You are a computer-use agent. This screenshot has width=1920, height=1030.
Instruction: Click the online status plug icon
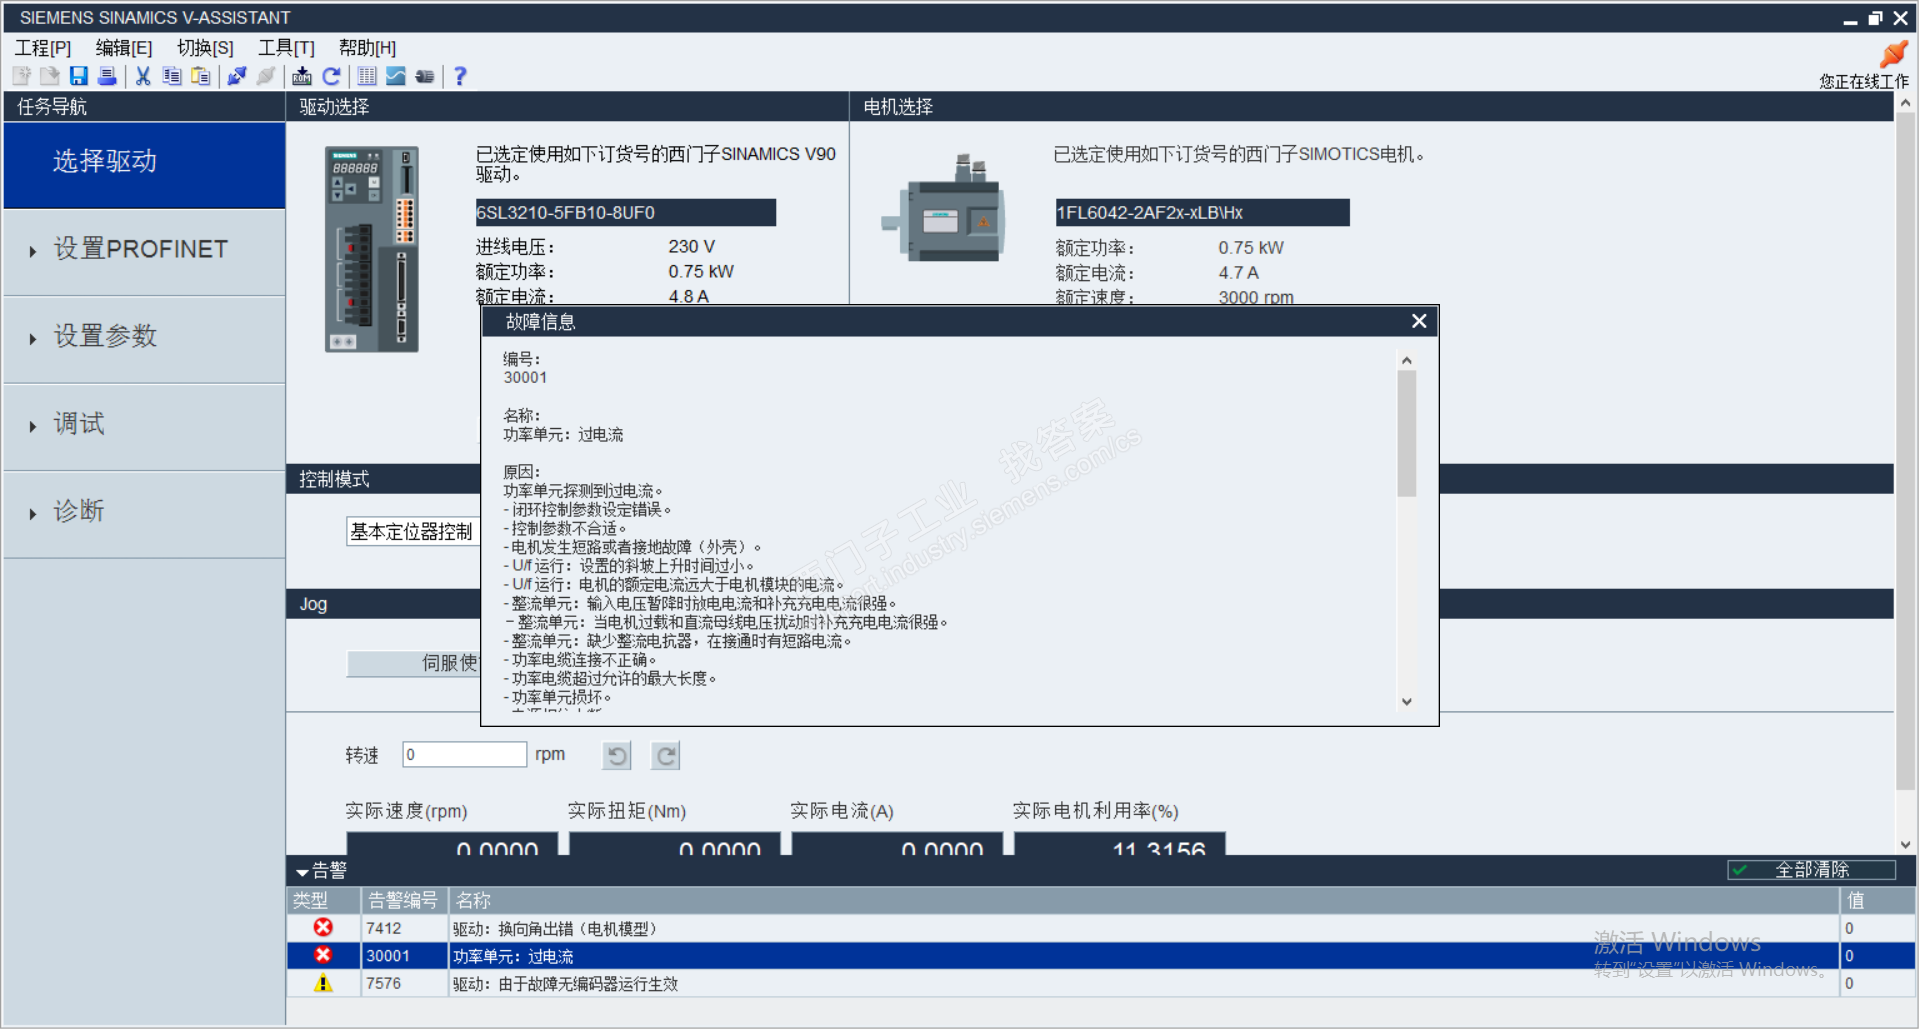[x=1893, y=53]
